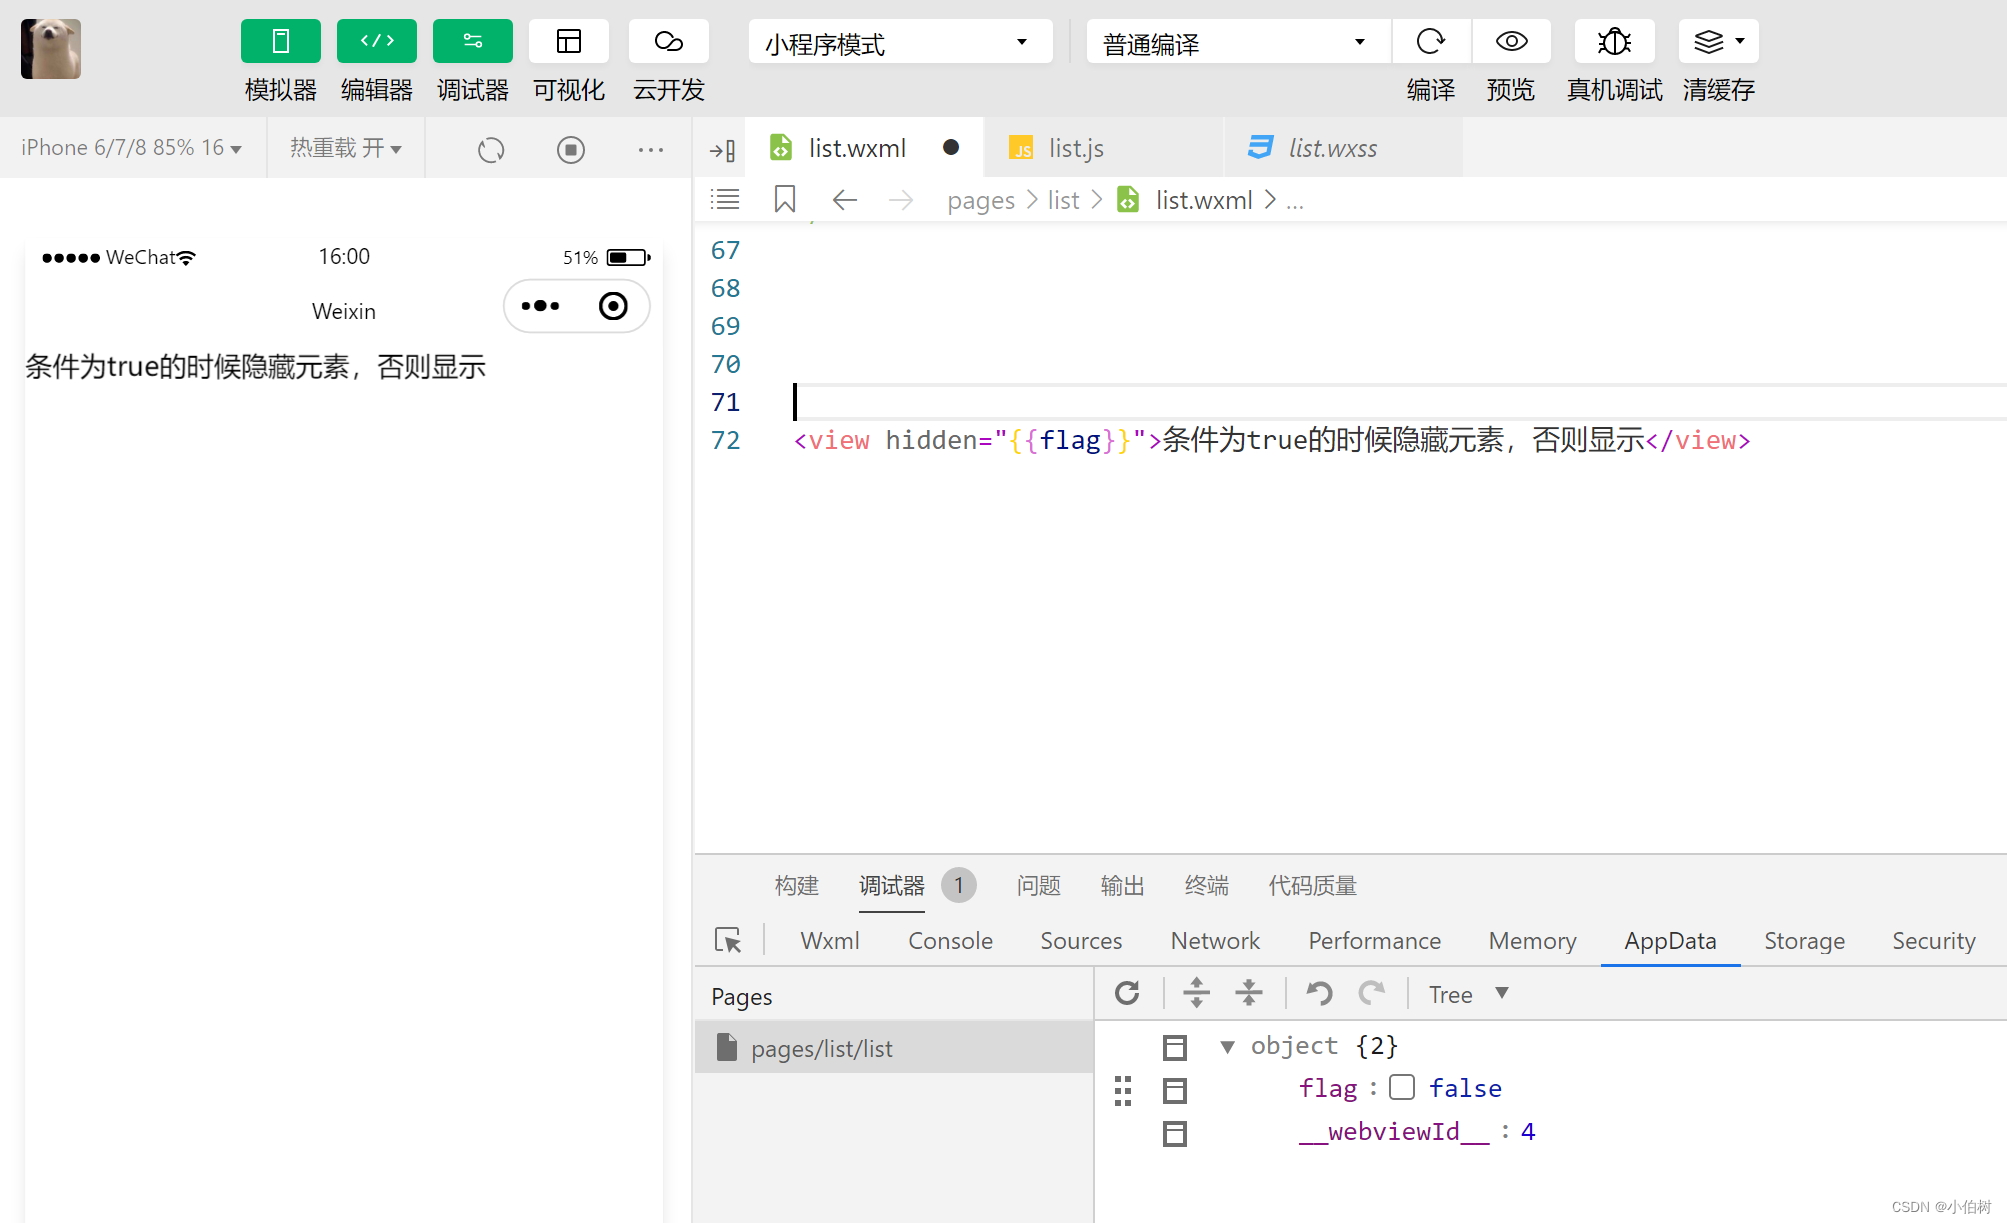The width and height of the screenshot is (2007, 1223).
Task: Start 真机调试 real device debugging
Action: (x=1613, y=41)
